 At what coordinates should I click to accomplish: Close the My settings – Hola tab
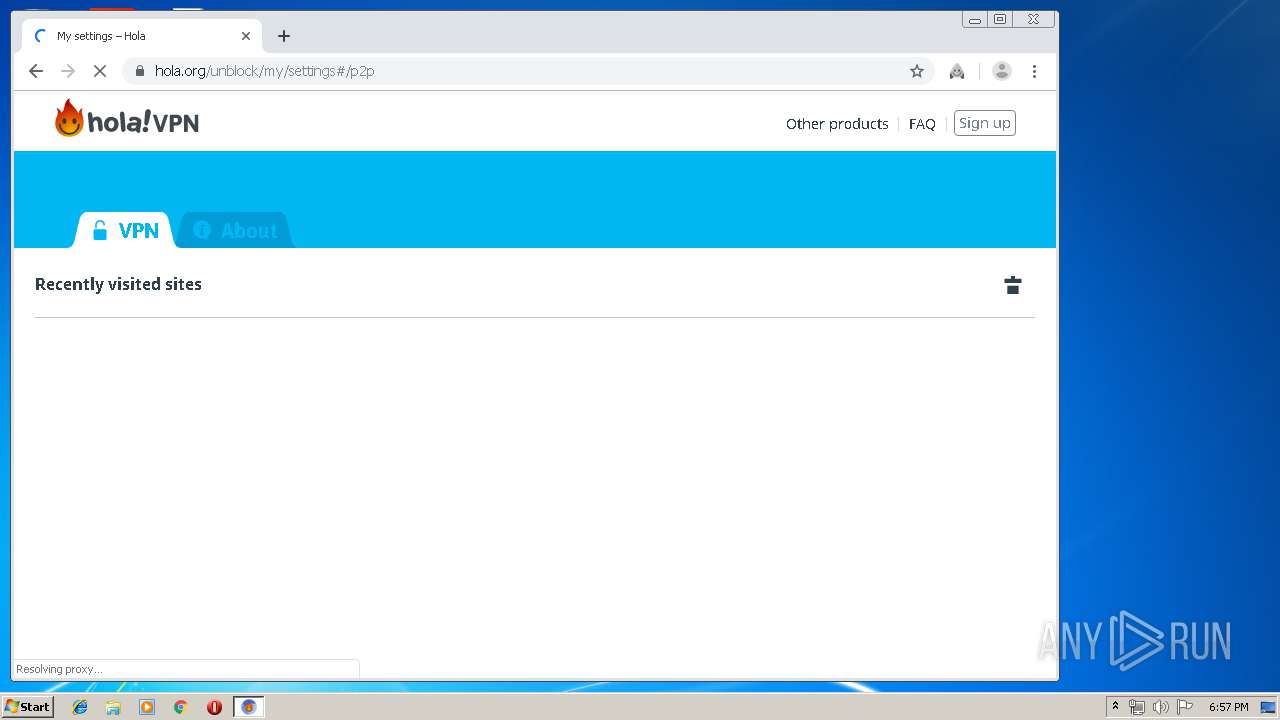pos(246,36)
